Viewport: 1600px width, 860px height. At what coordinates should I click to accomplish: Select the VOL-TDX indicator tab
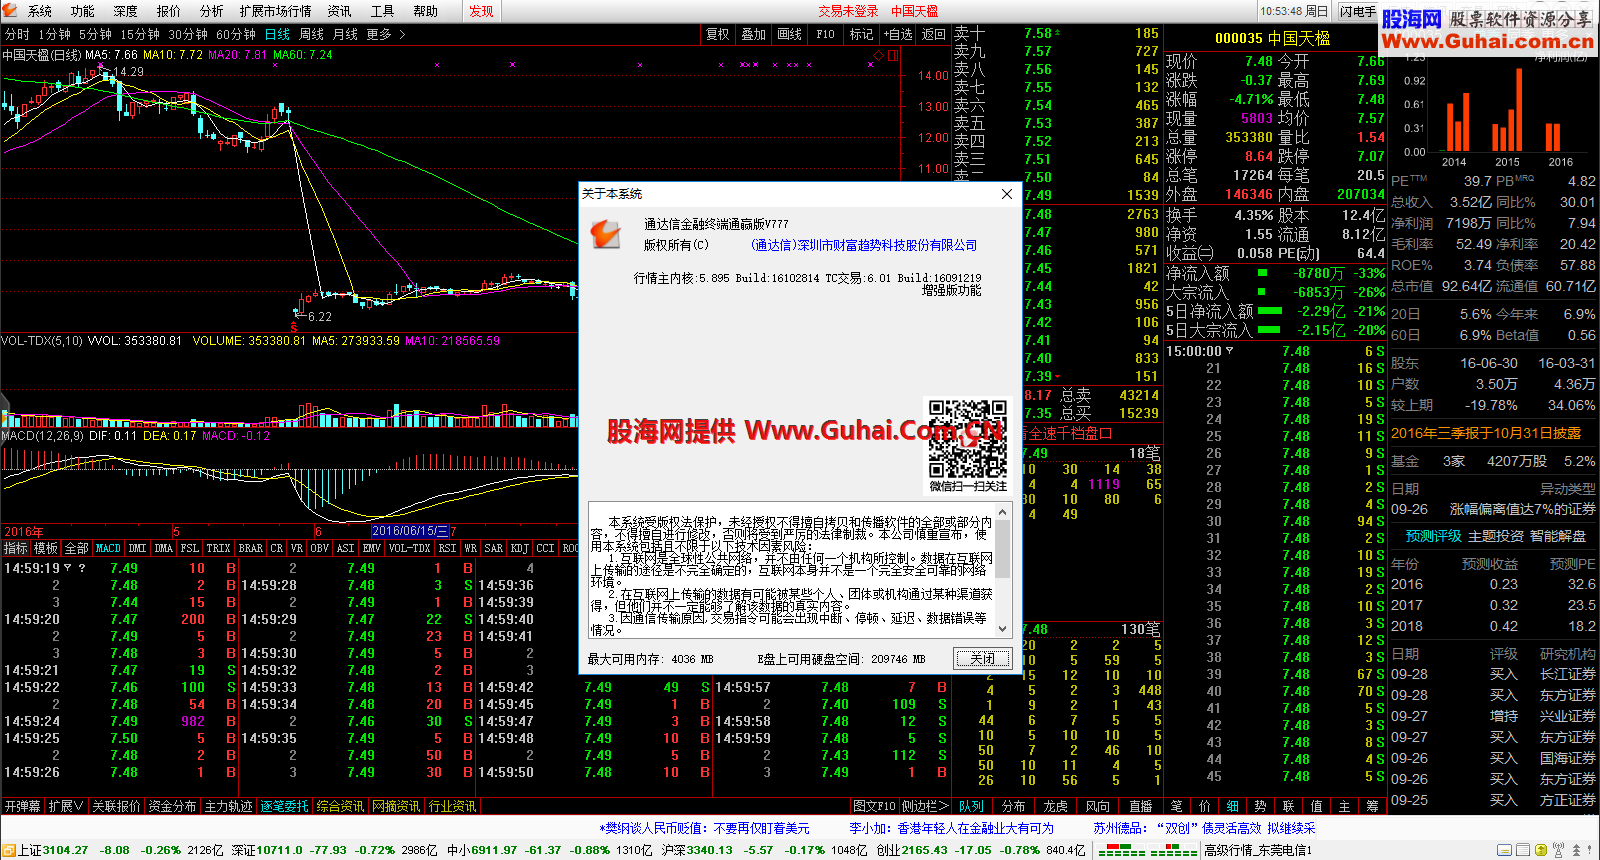click(409, 548)
